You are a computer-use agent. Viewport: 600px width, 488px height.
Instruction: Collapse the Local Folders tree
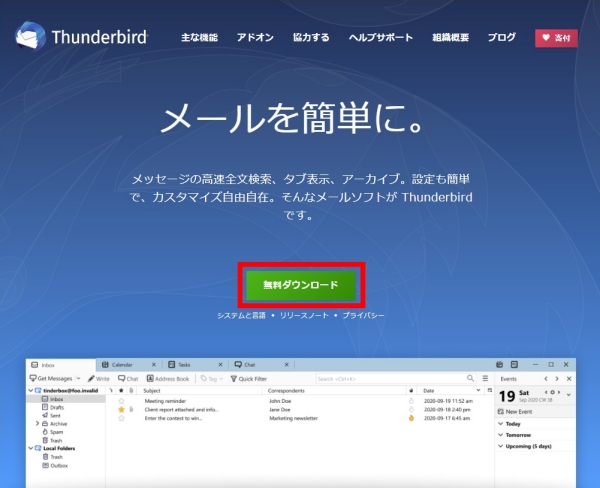point(30,448)
